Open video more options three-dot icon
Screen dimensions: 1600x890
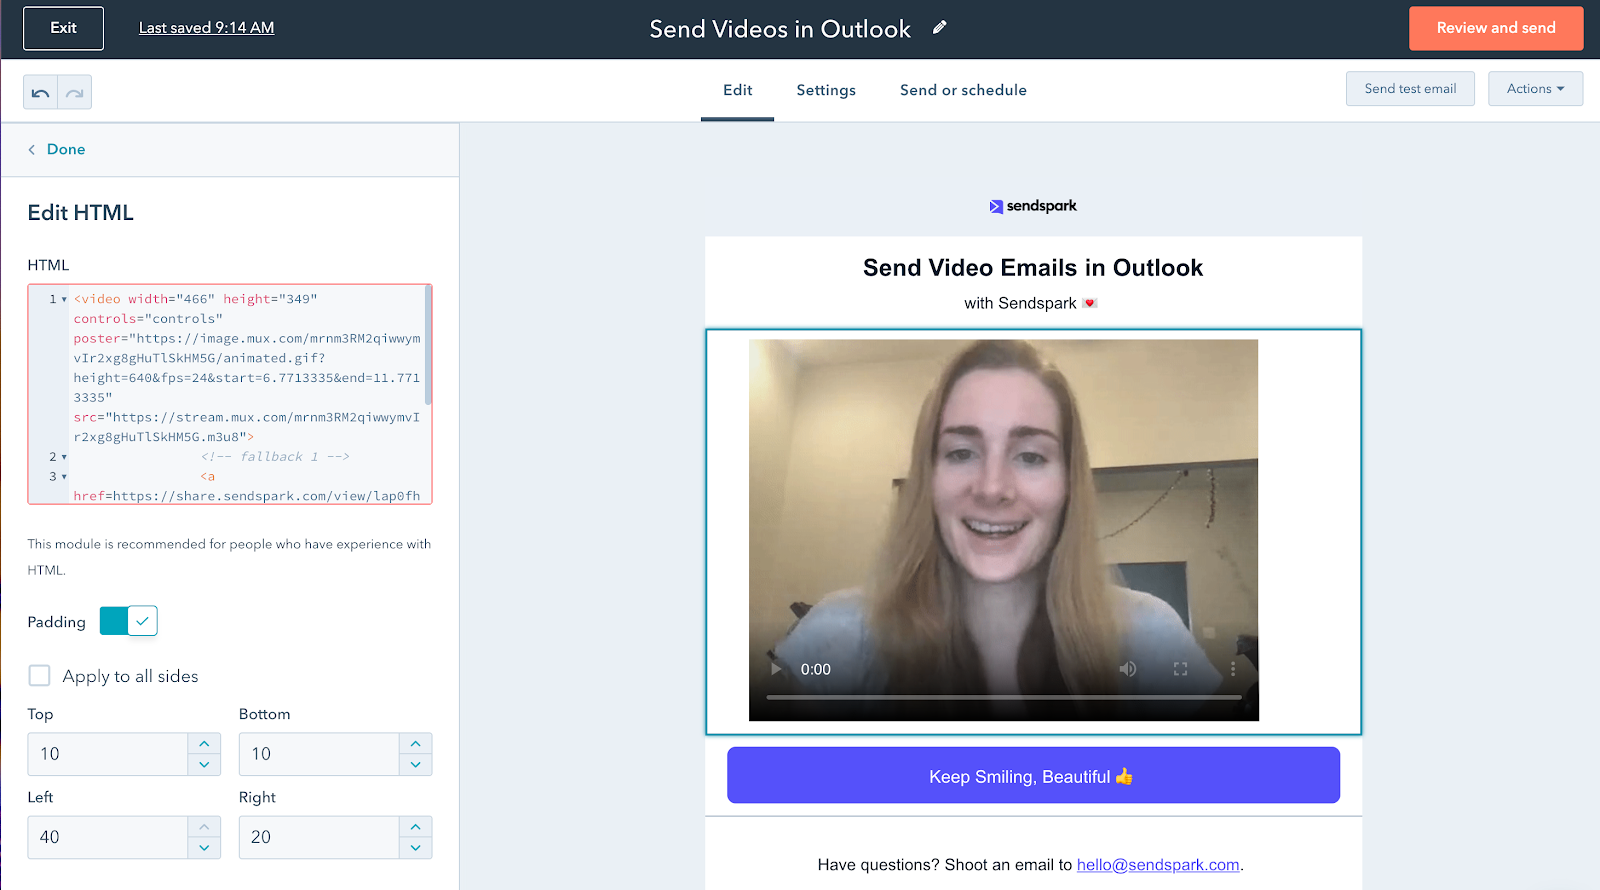click(x=1233, y=669)
